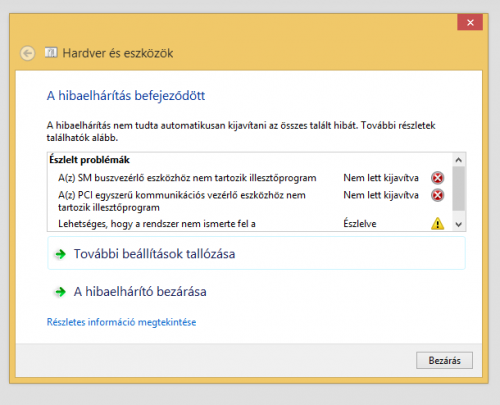Click the problem list scrollbar thumb
The image size is (500, 405).
click(459, 189)
